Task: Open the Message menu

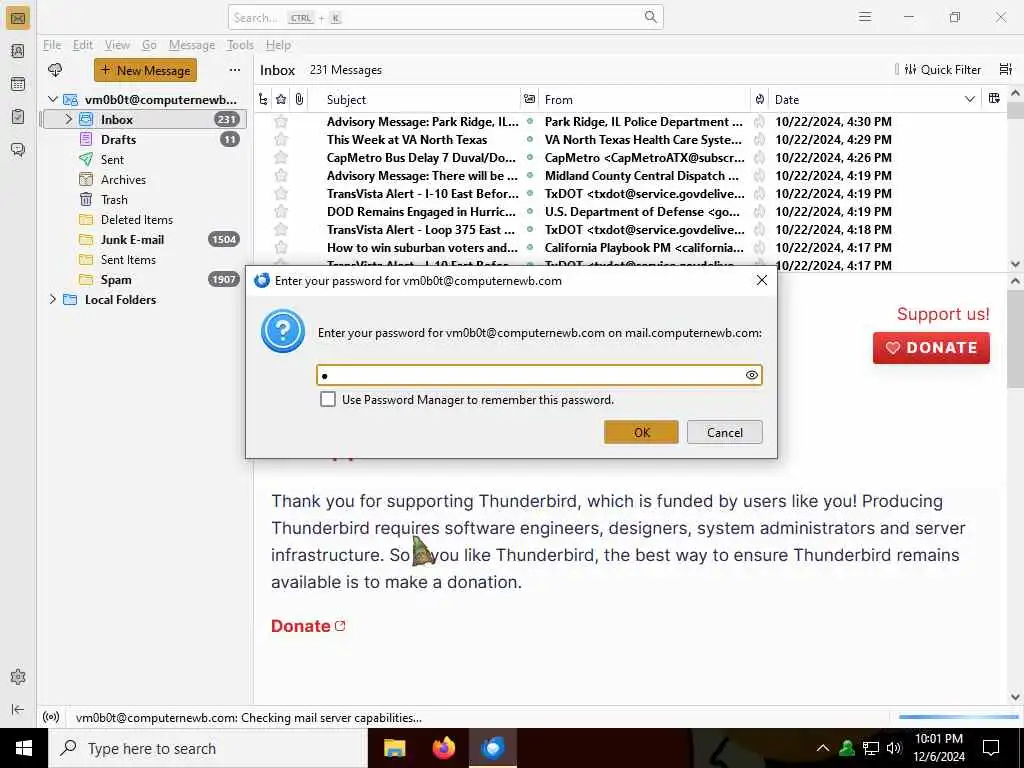Action: coord(192,45)
